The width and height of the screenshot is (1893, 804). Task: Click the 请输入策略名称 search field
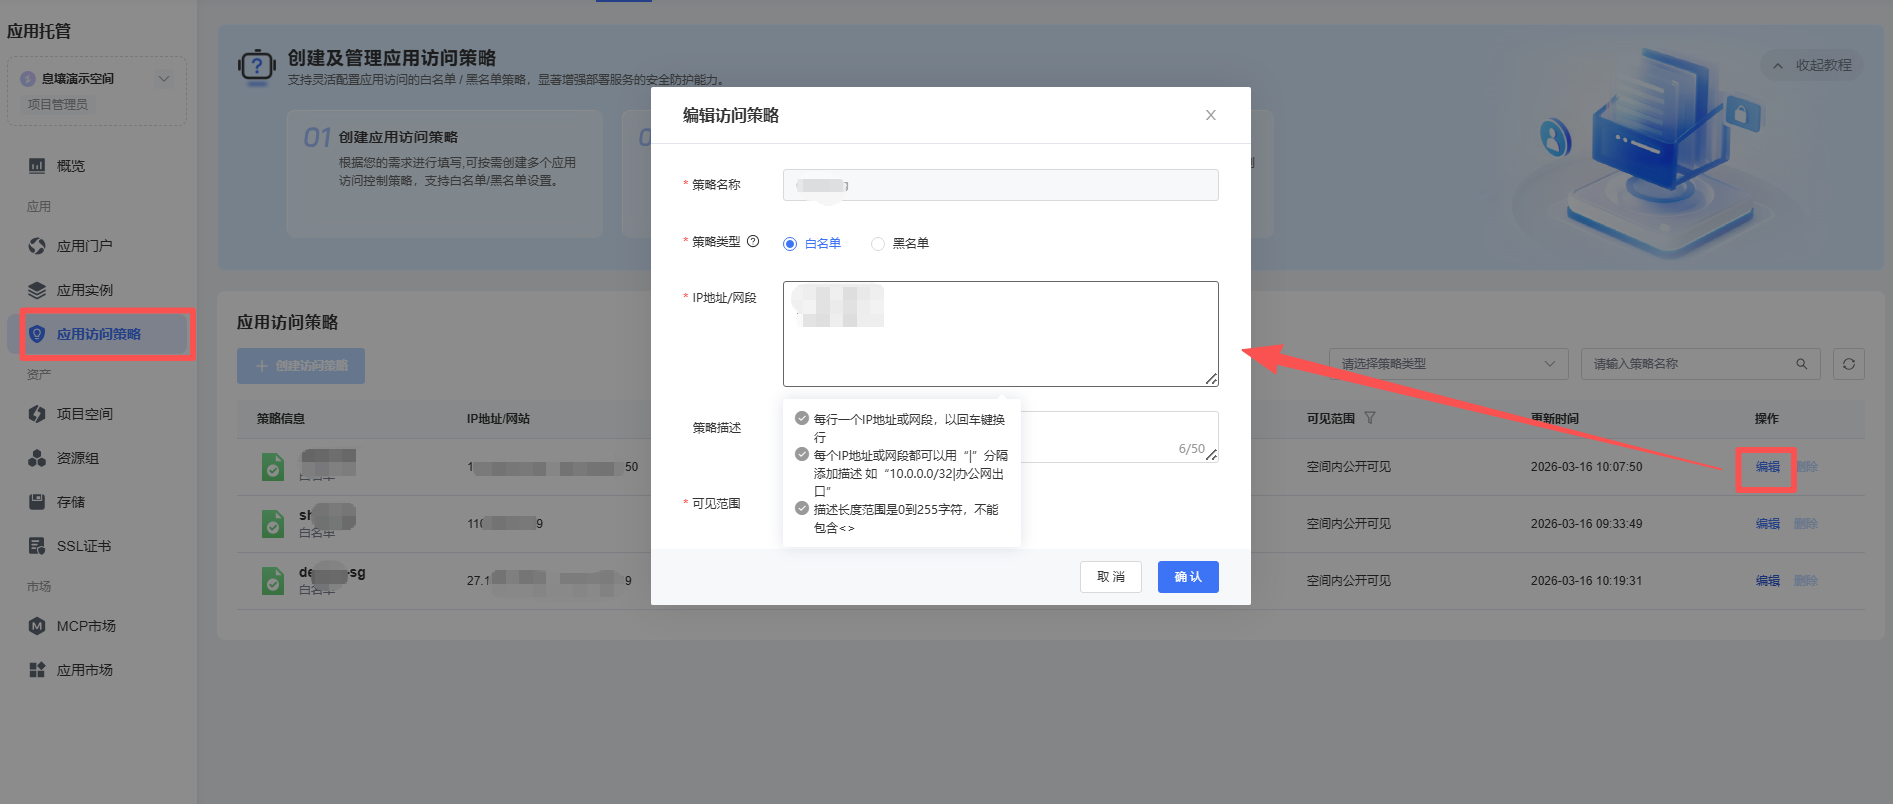point(1690,364)
